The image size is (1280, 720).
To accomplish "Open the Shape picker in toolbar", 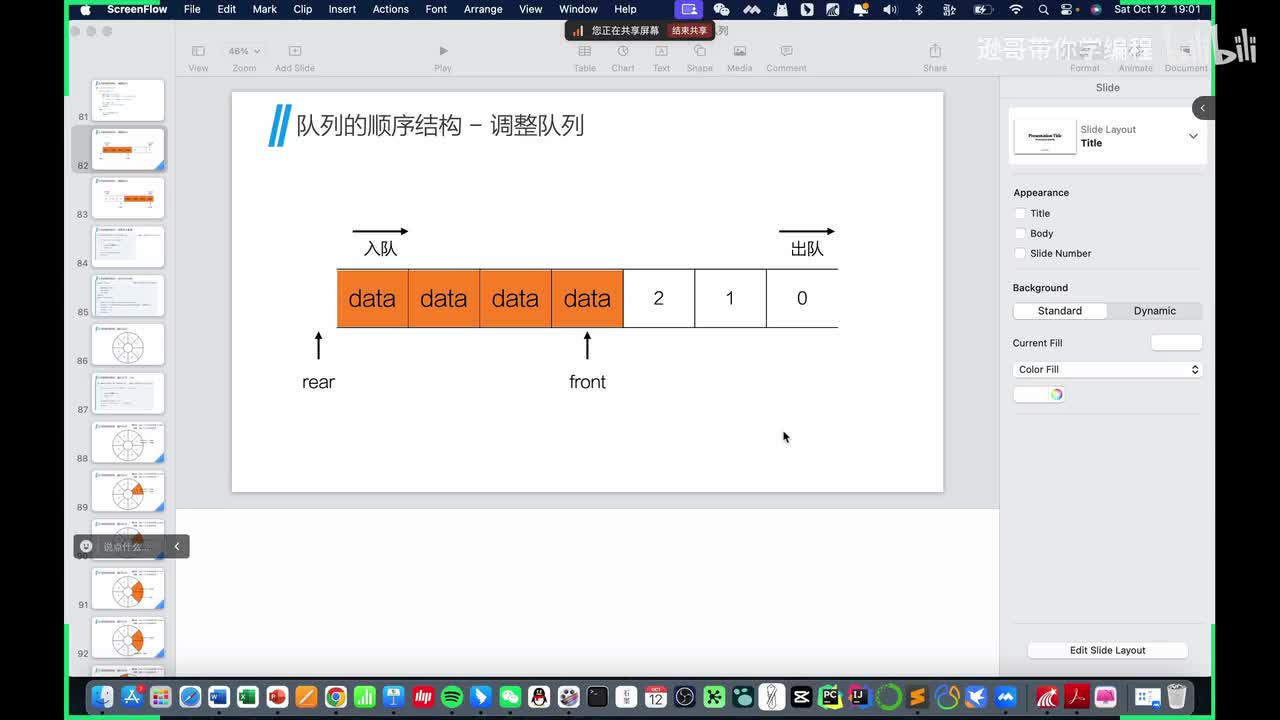I will pos(700,58).
